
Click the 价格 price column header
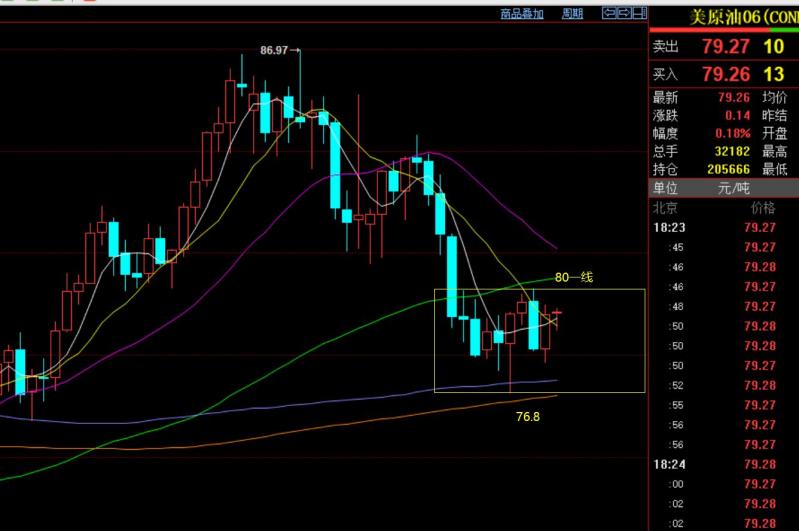[763, 208]
